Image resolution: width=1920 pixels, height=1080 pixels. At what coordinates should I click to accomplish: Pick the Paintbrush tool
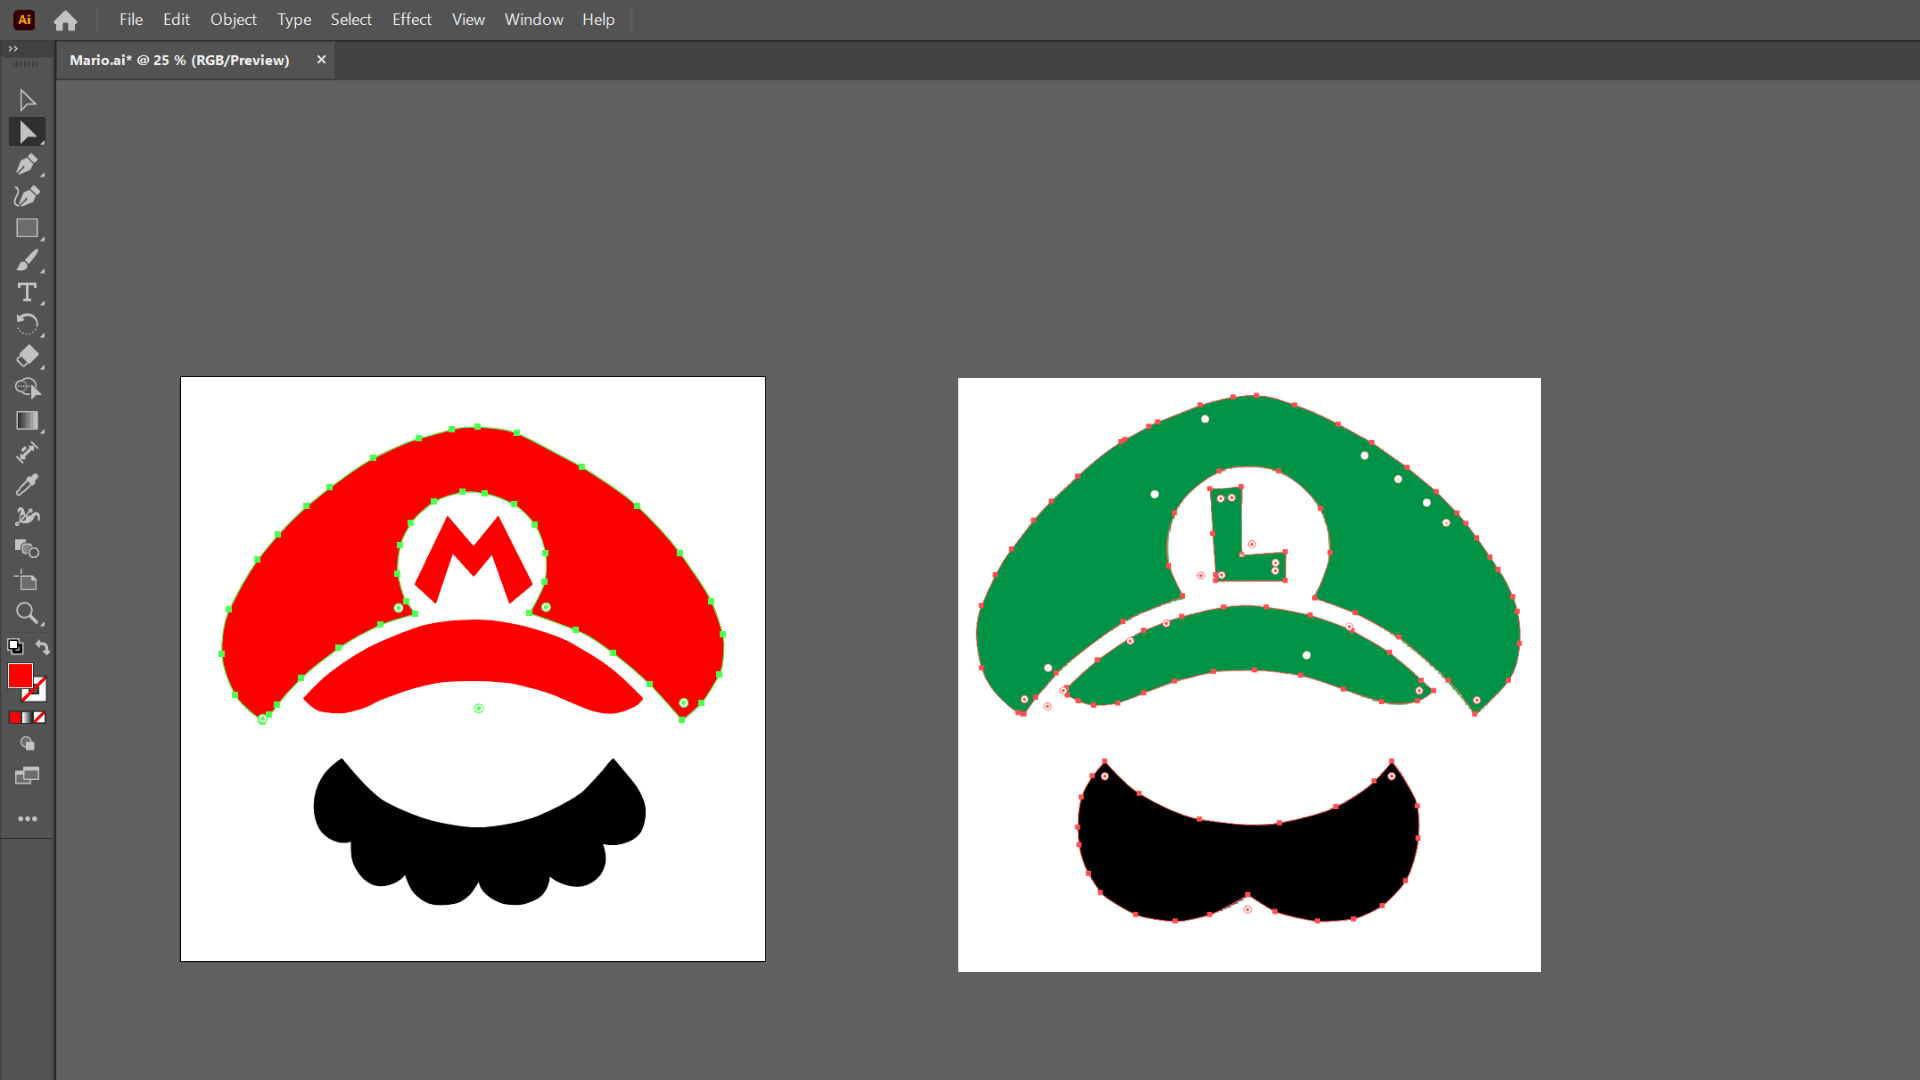(x=27, y=261)
